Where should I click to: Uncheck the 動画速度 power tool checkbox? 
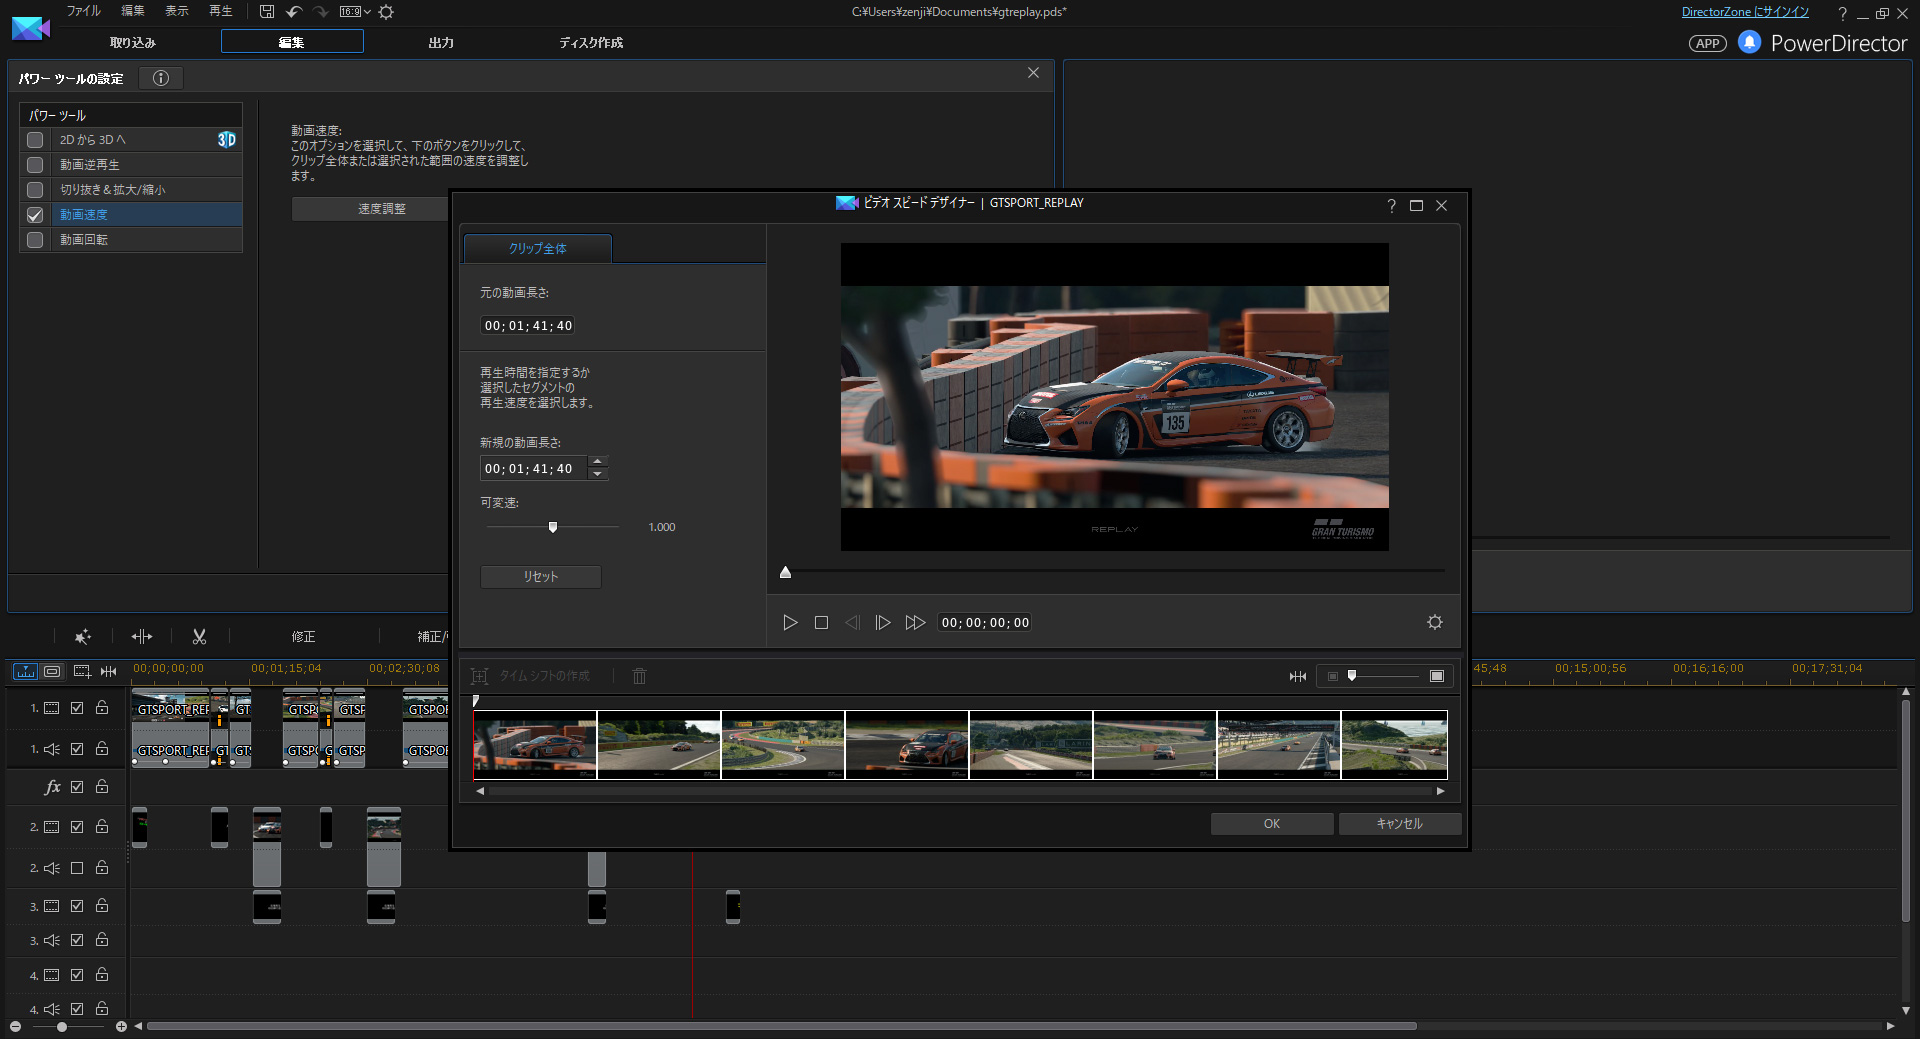tap(35, 215)
